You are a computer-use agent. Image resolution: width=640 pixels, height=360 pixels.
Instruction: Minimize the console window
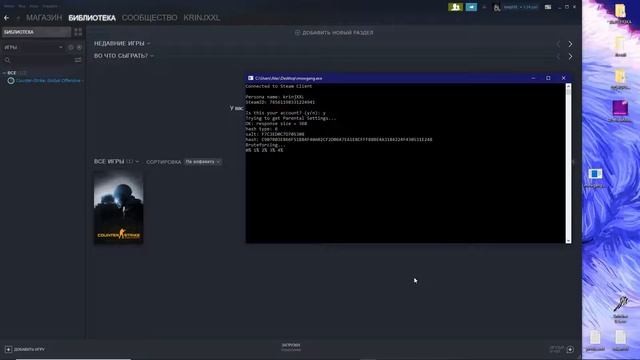(533, 78)
